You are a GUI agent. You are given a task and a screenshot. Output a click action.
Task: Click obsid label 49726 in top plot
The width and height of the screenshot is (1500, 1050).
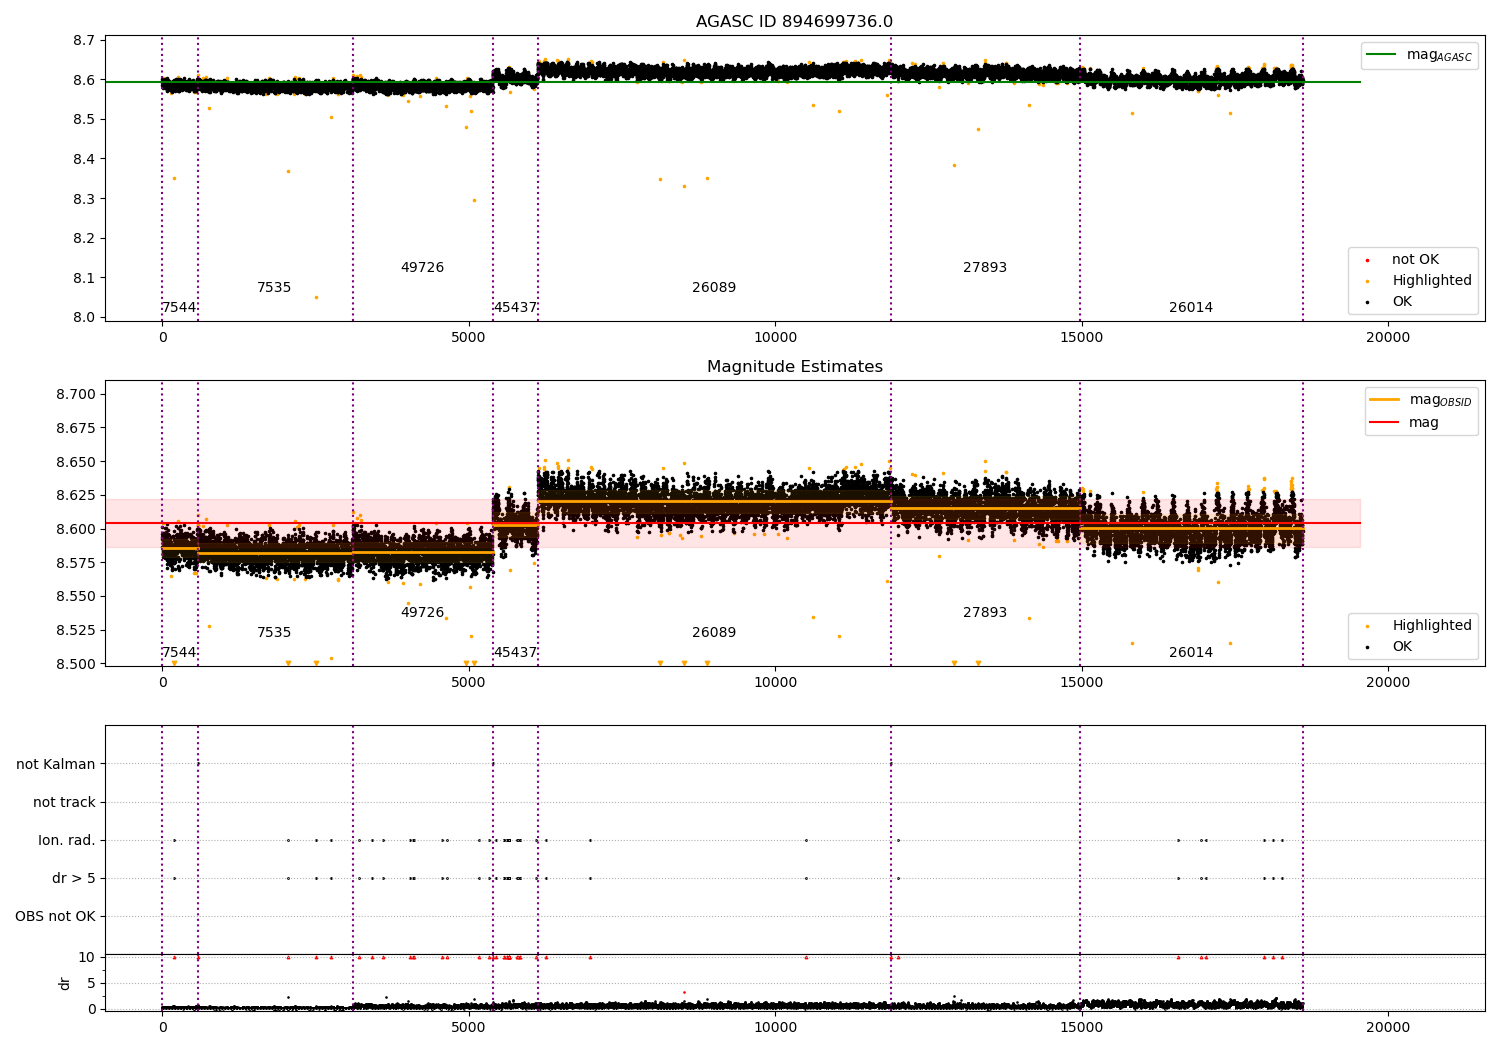pos(422,268)
